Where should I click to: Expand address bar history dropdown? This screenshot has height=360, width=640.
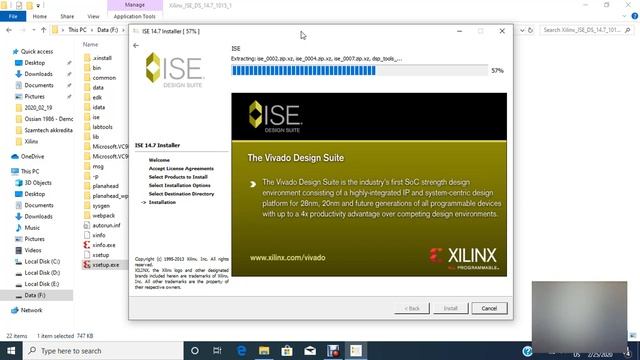pyautogui.click(x=522, y=30)
